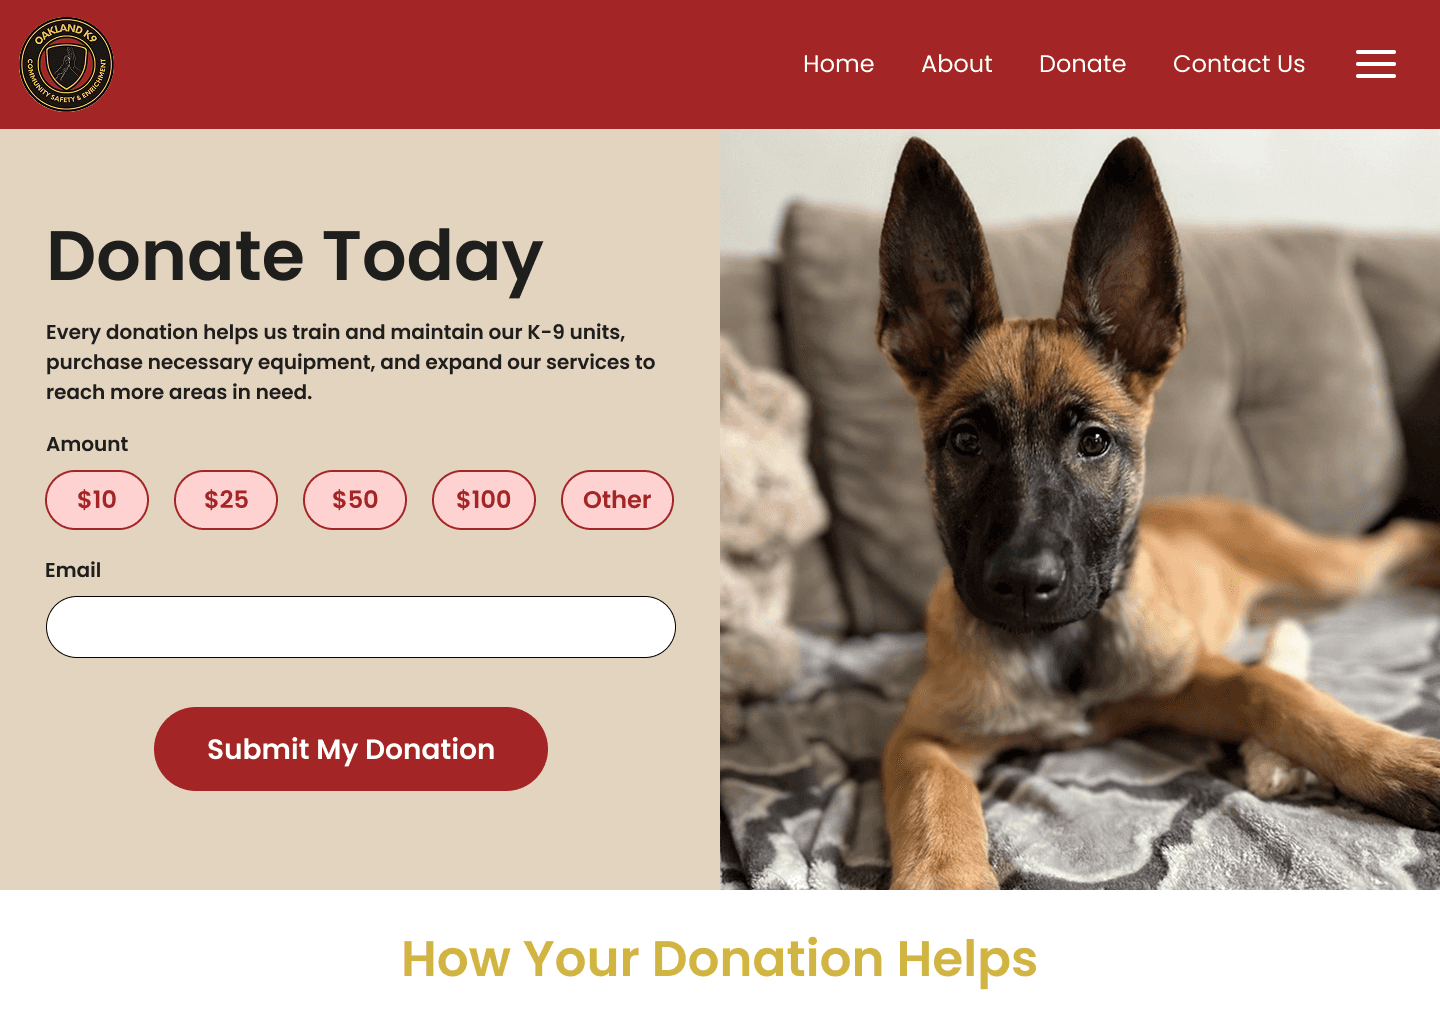
Task: Open Contact Us page
Action: (x=1238, y=64)
